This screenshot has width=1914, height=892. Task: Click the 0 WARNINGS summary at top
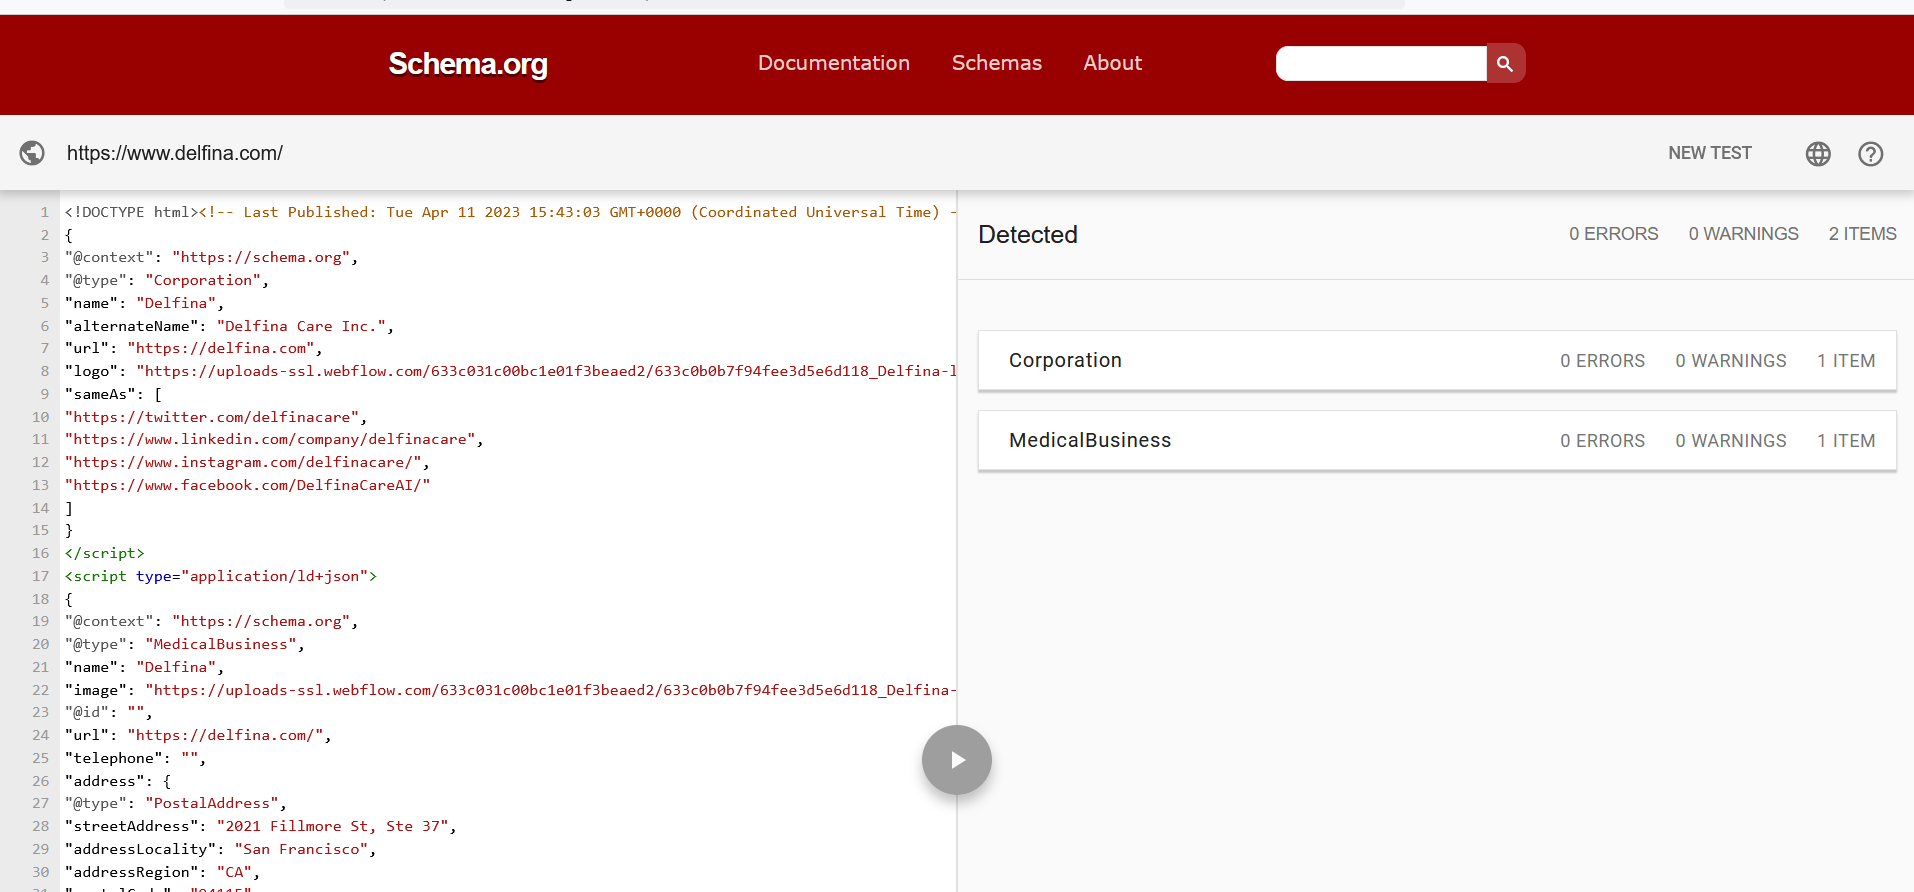(1743, 234)
